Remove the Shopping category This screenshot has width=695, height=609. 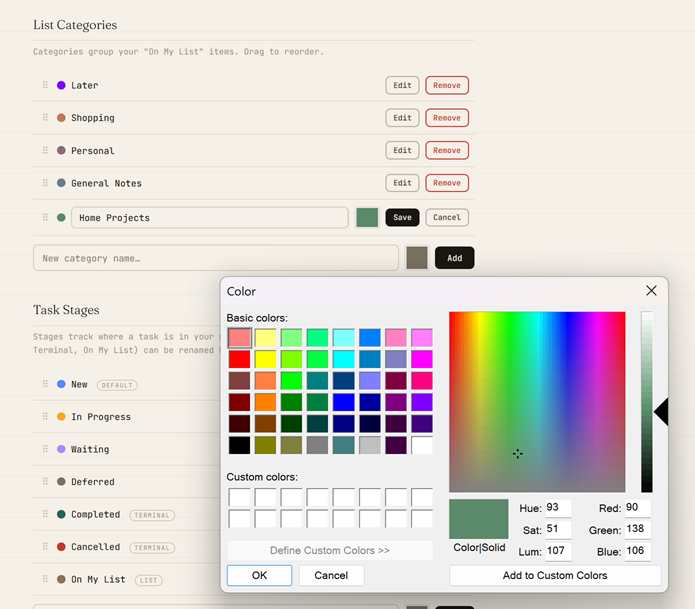tap(447, 118)
